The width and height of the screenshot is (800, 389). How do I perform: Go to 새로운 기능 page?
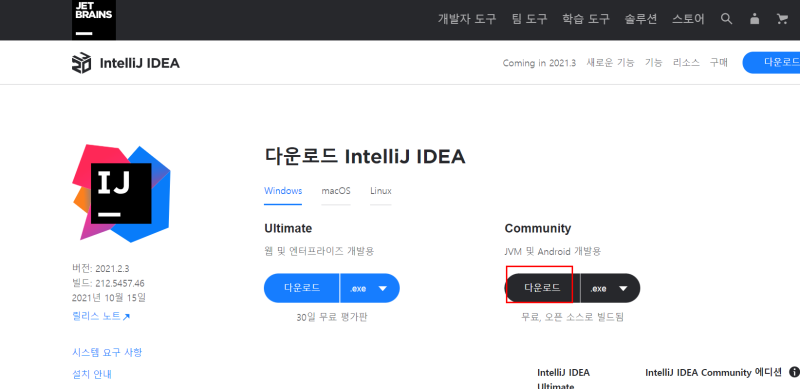(610, 63)
